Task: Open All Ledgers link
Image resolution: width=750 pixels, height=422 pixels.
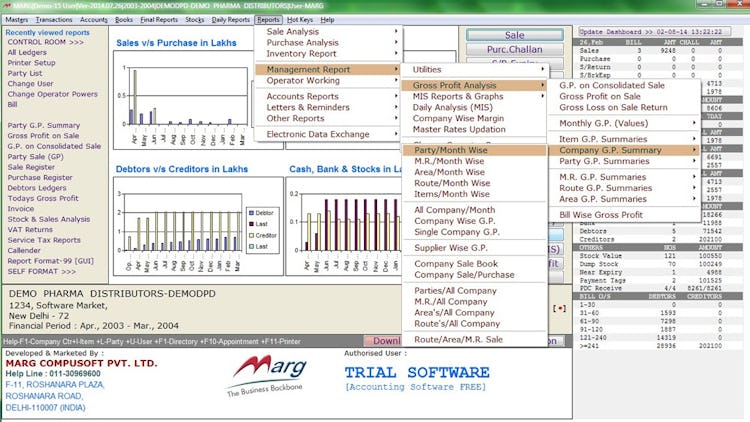Action: (x=27, y=52)
